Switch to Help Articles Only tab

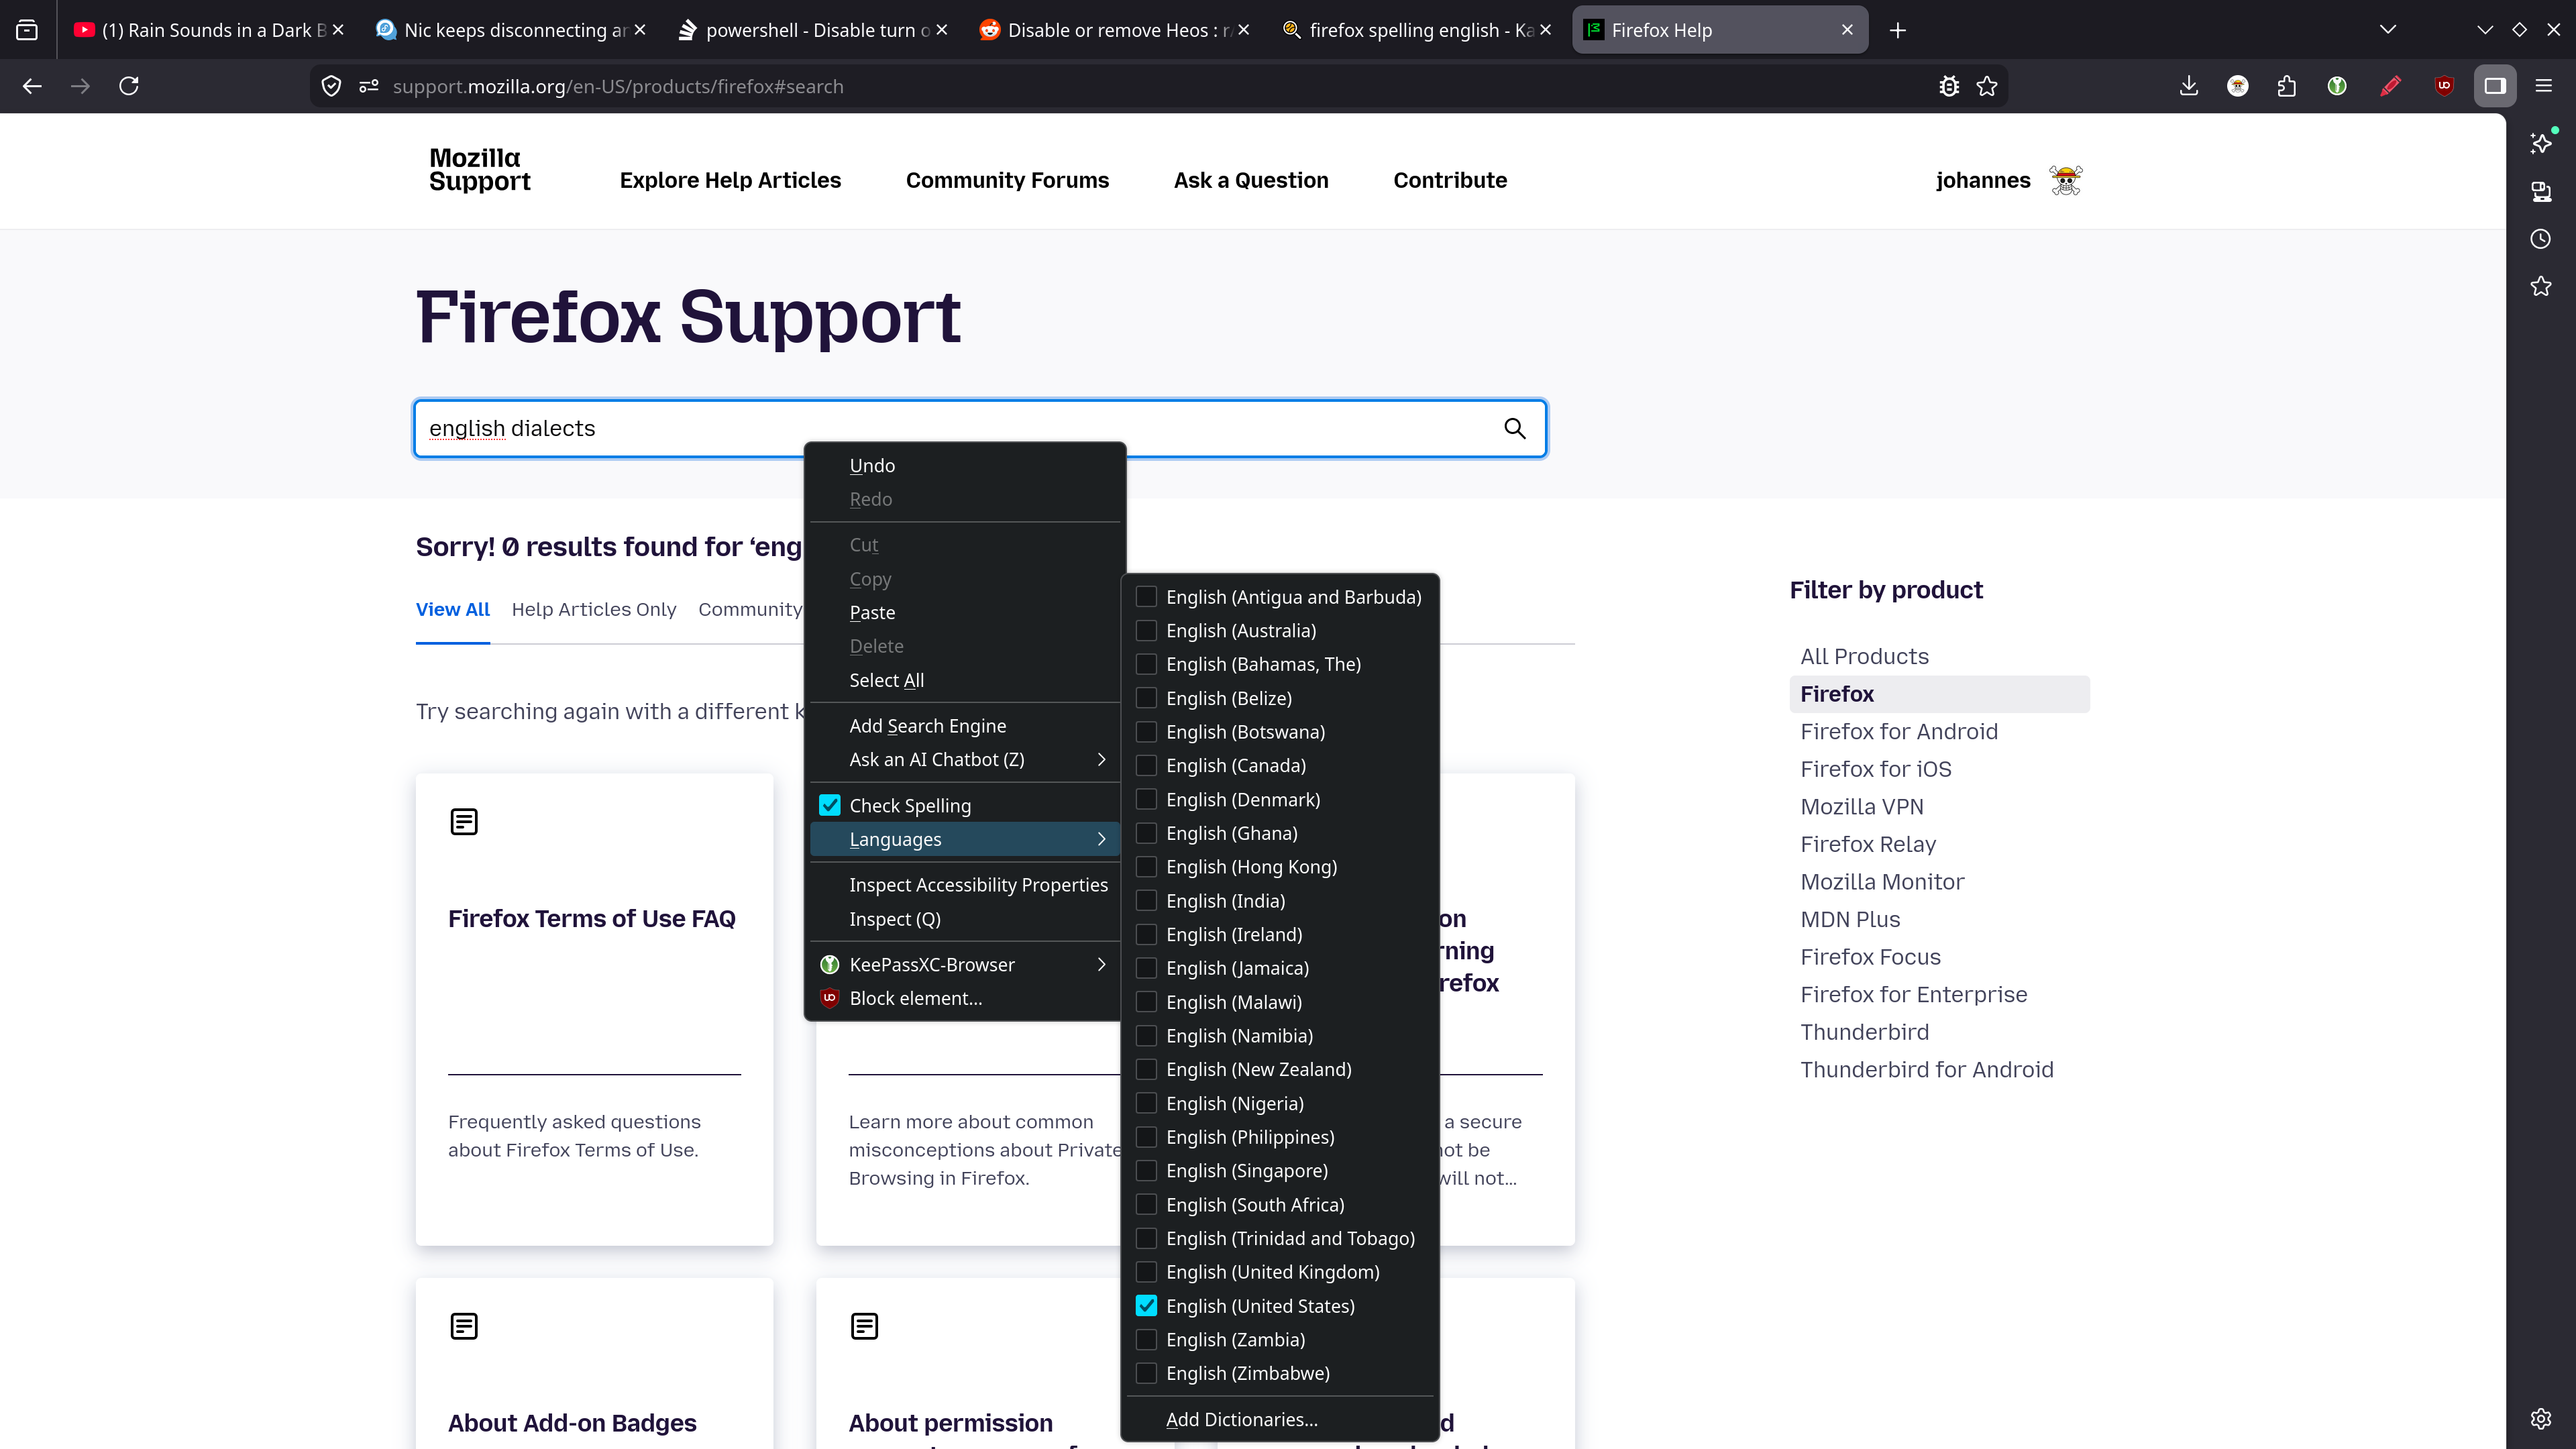(x=593, y=609)
